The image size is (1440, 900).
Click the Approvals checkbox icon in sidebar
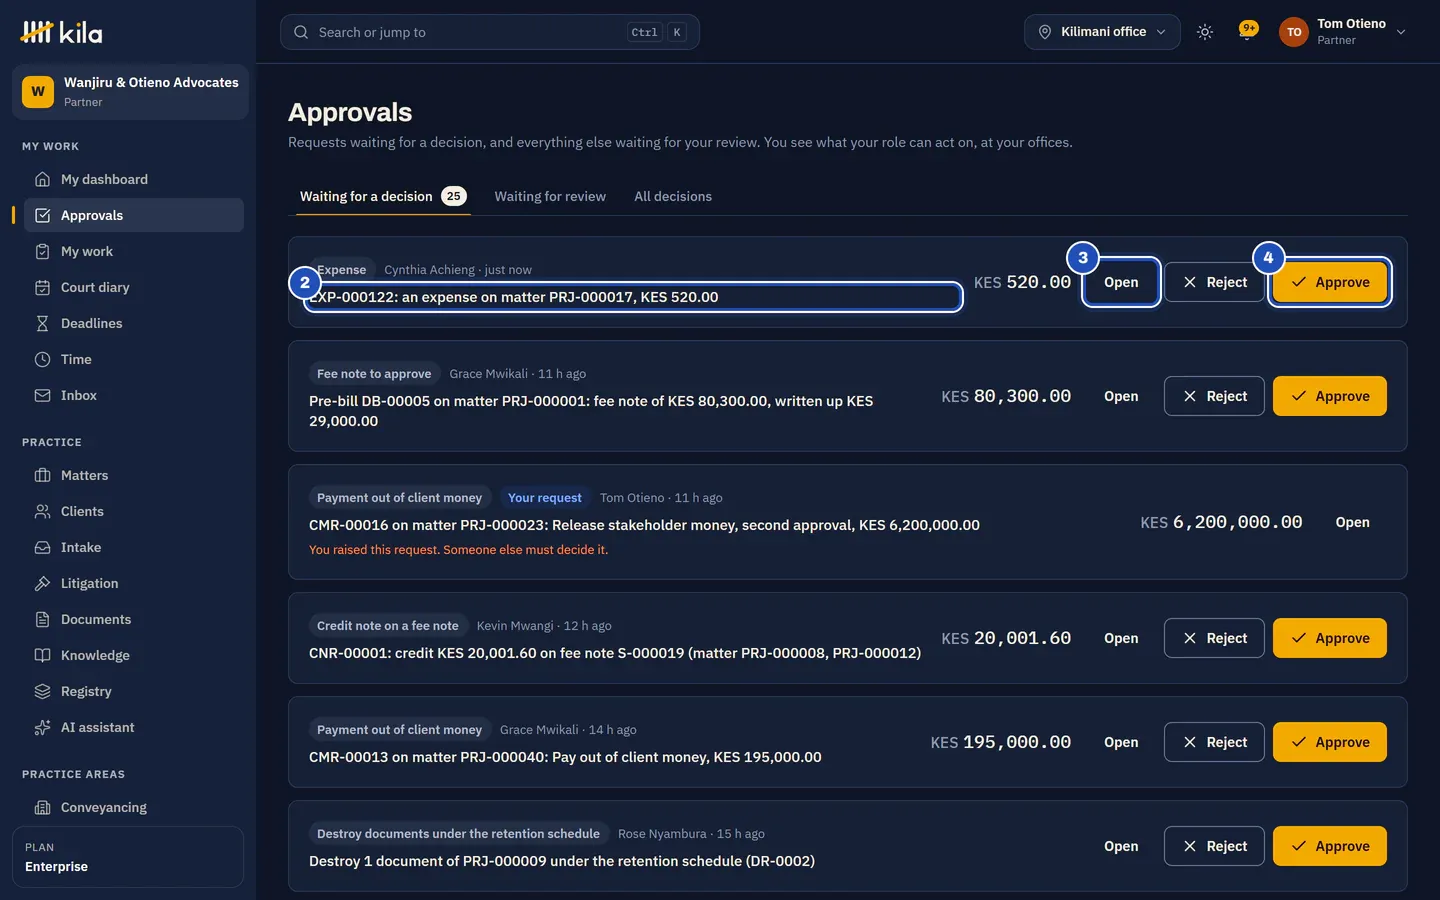[42, 215]
